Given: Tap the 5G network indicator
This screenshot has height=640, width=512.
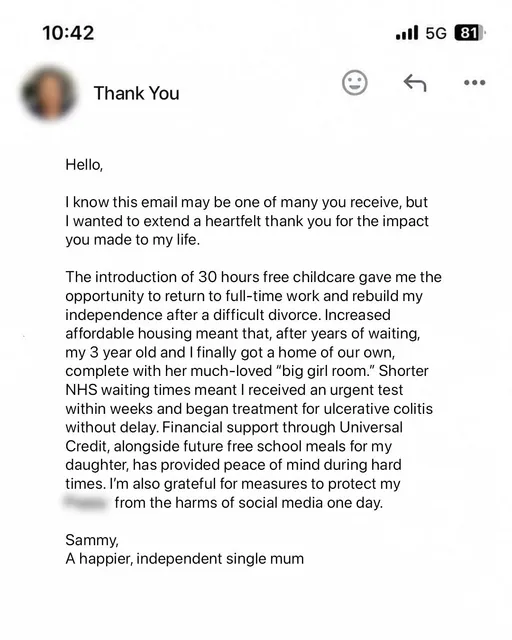Looking at the screenshot, I should (x=436, y=33).
